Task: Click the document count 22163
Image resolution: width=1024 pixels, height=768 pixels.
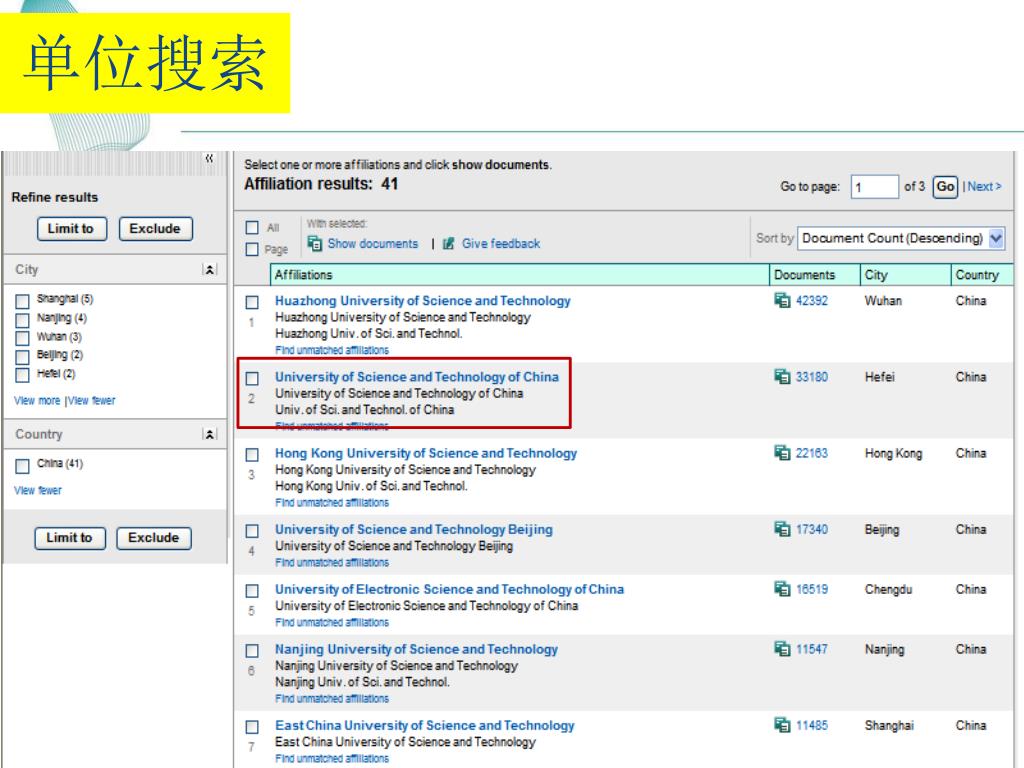Action: [x=812, y=453]
